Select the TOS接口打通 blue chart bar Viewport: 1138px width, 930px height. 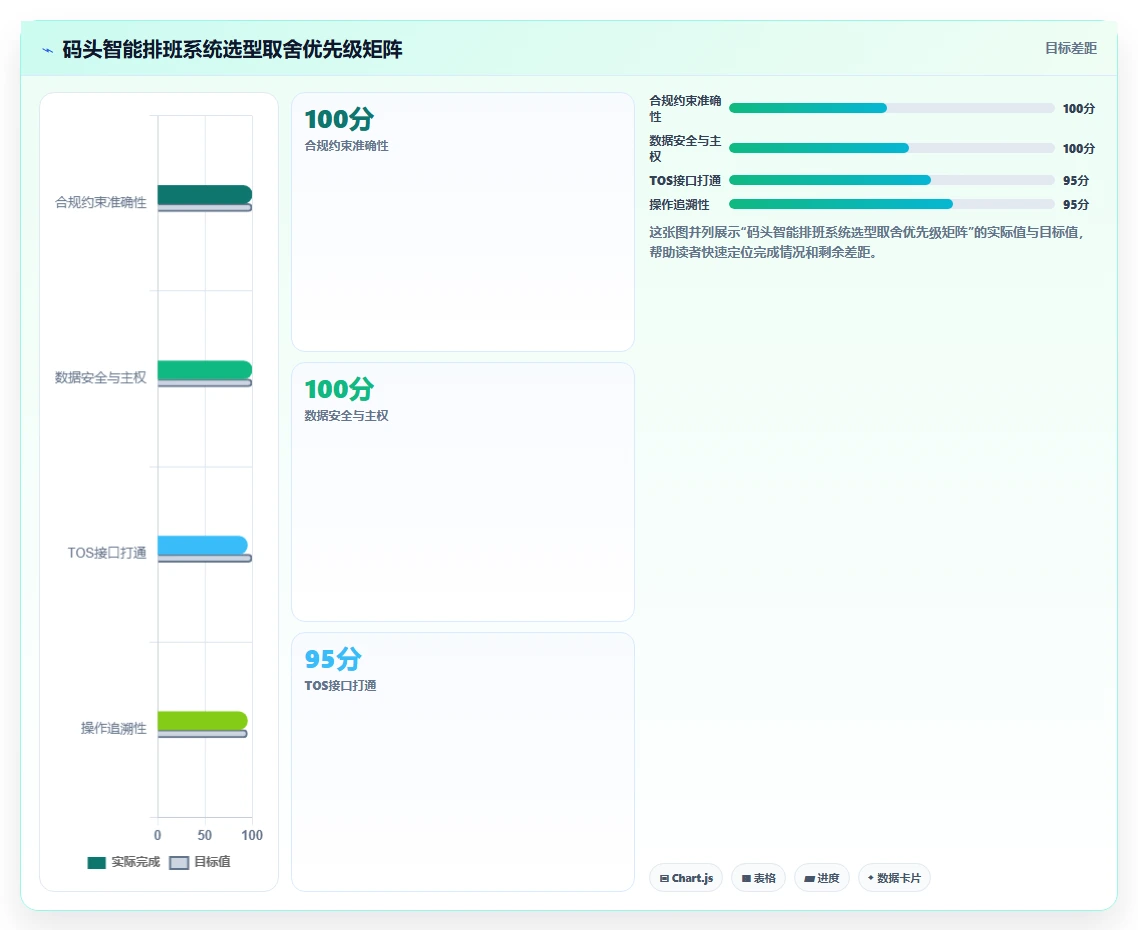tap(202, 545)
